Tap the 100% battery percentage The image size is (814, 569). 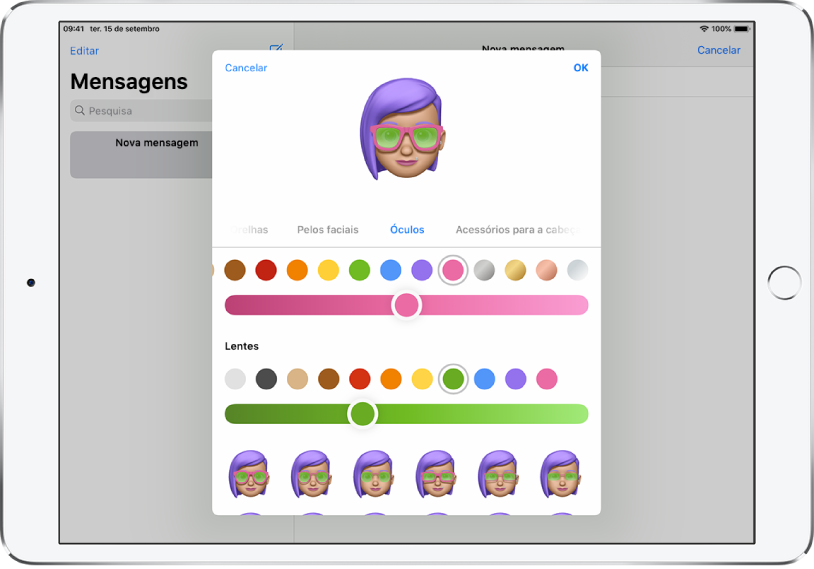click(721, 29)
